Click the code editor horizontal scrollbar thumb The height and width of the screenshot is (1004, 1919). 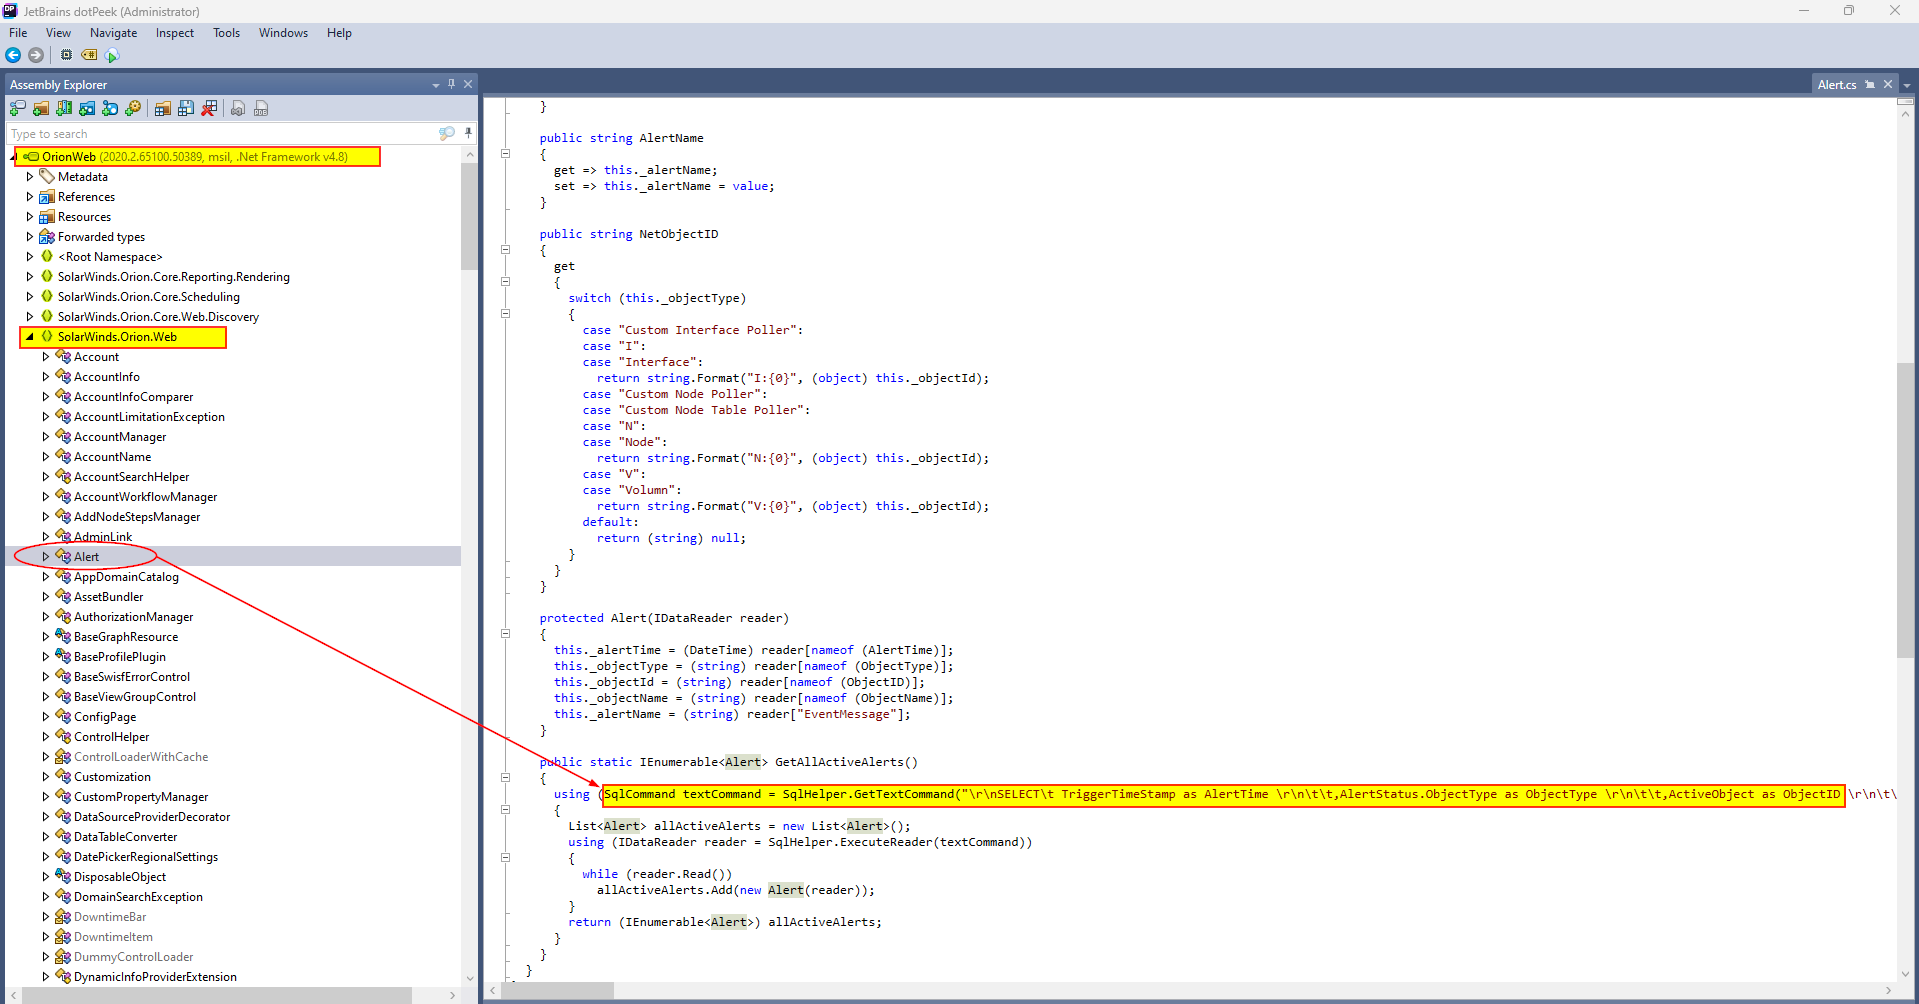(558, 990)
